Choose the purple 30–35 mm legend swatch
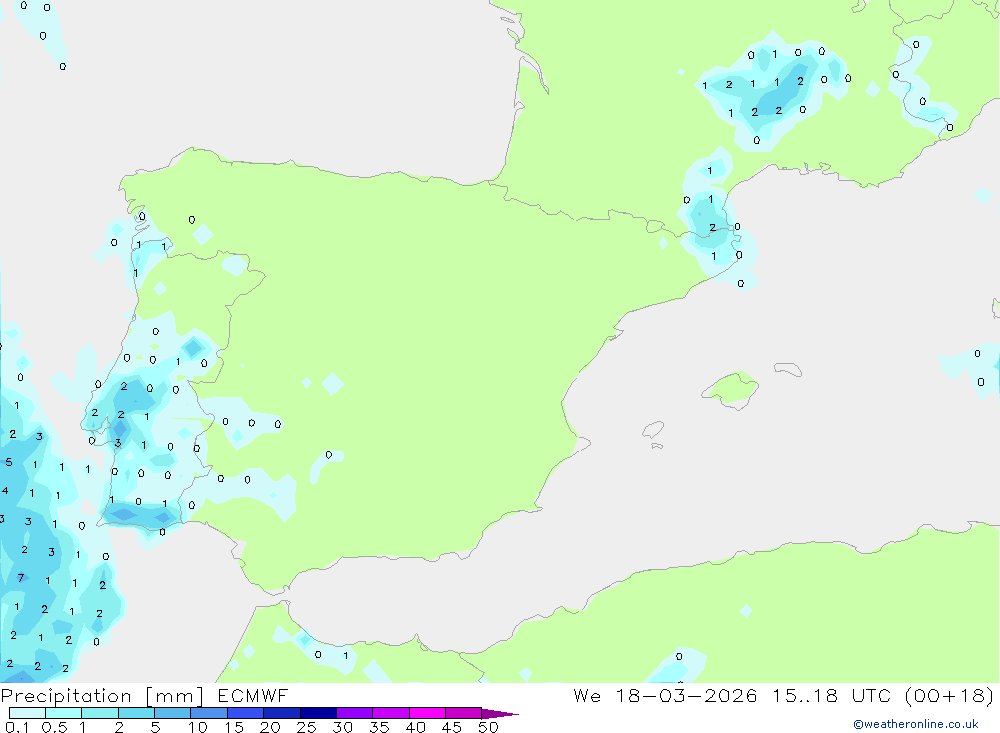 (x=354, y=713)
